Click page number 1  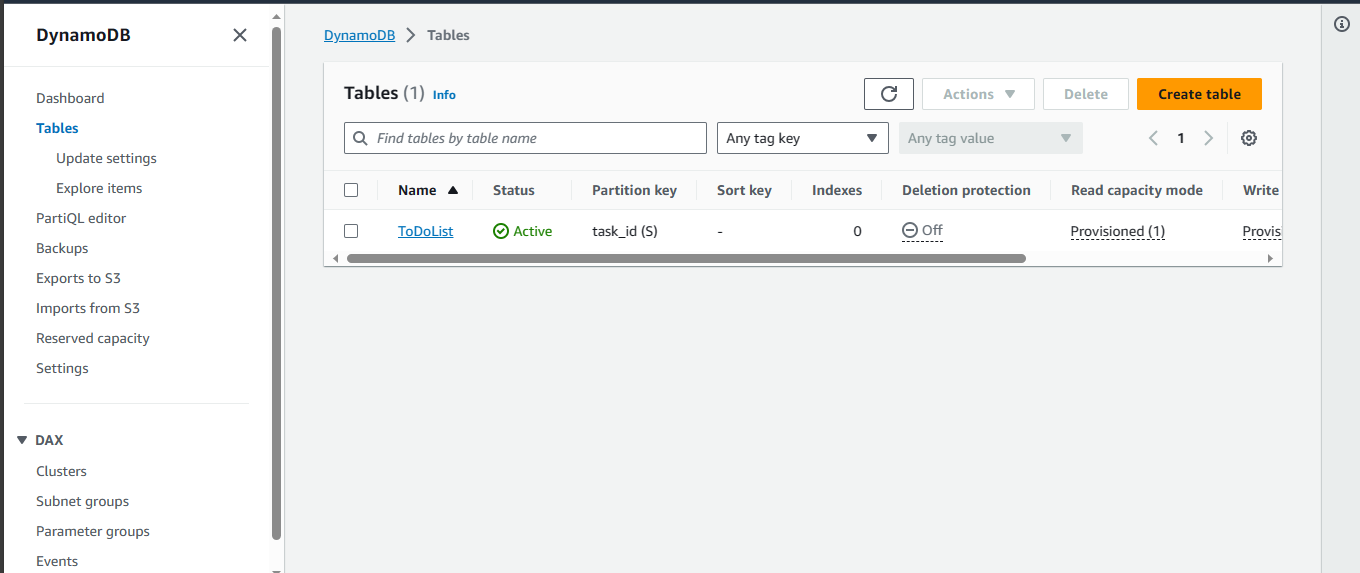[x=1181, y=138]
